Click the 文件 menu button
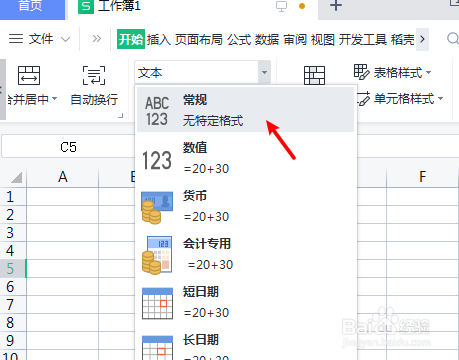This screenshot has width=459, height=360. pos(41,39)
